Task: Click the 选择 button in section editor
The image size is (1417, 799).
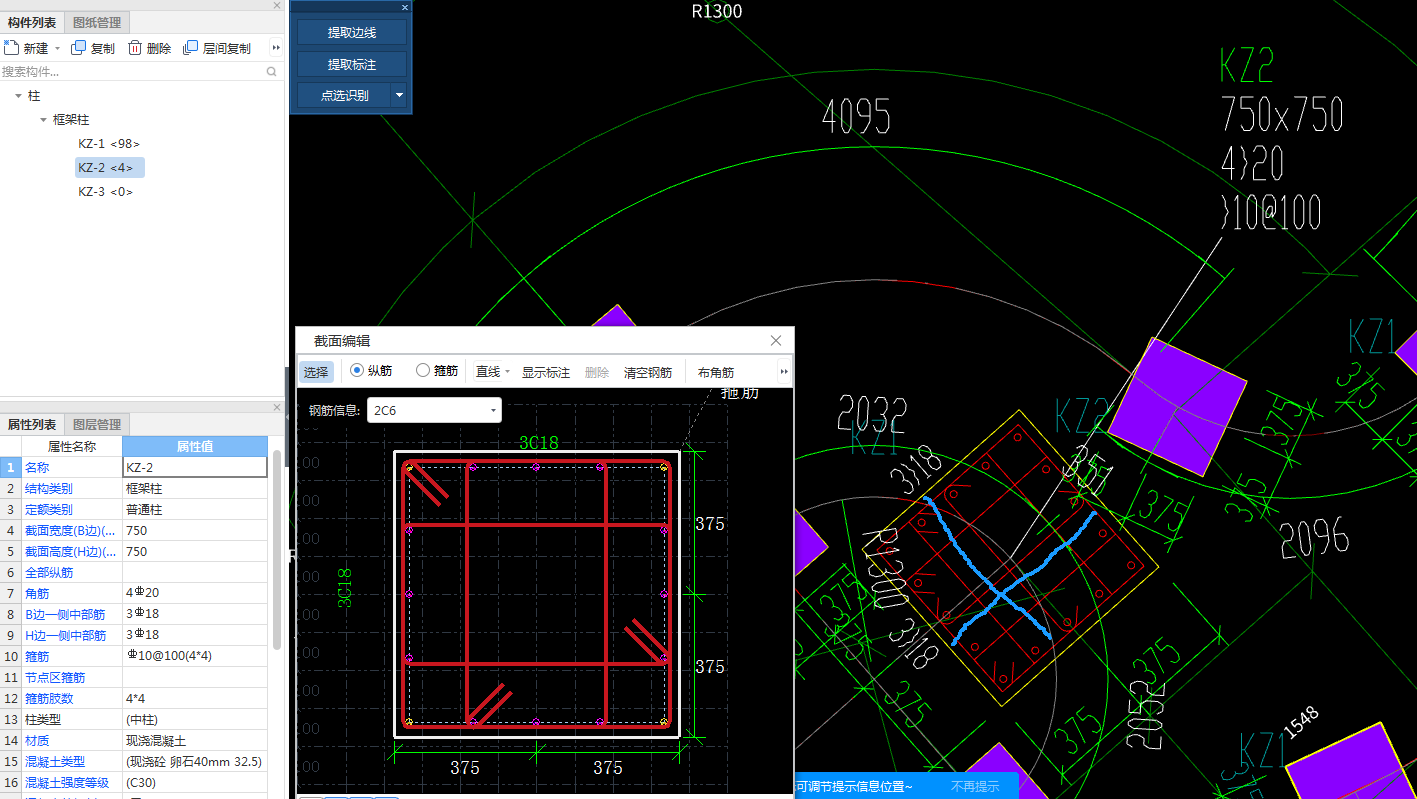Action: pyautogui.click(x=316, y=372)
